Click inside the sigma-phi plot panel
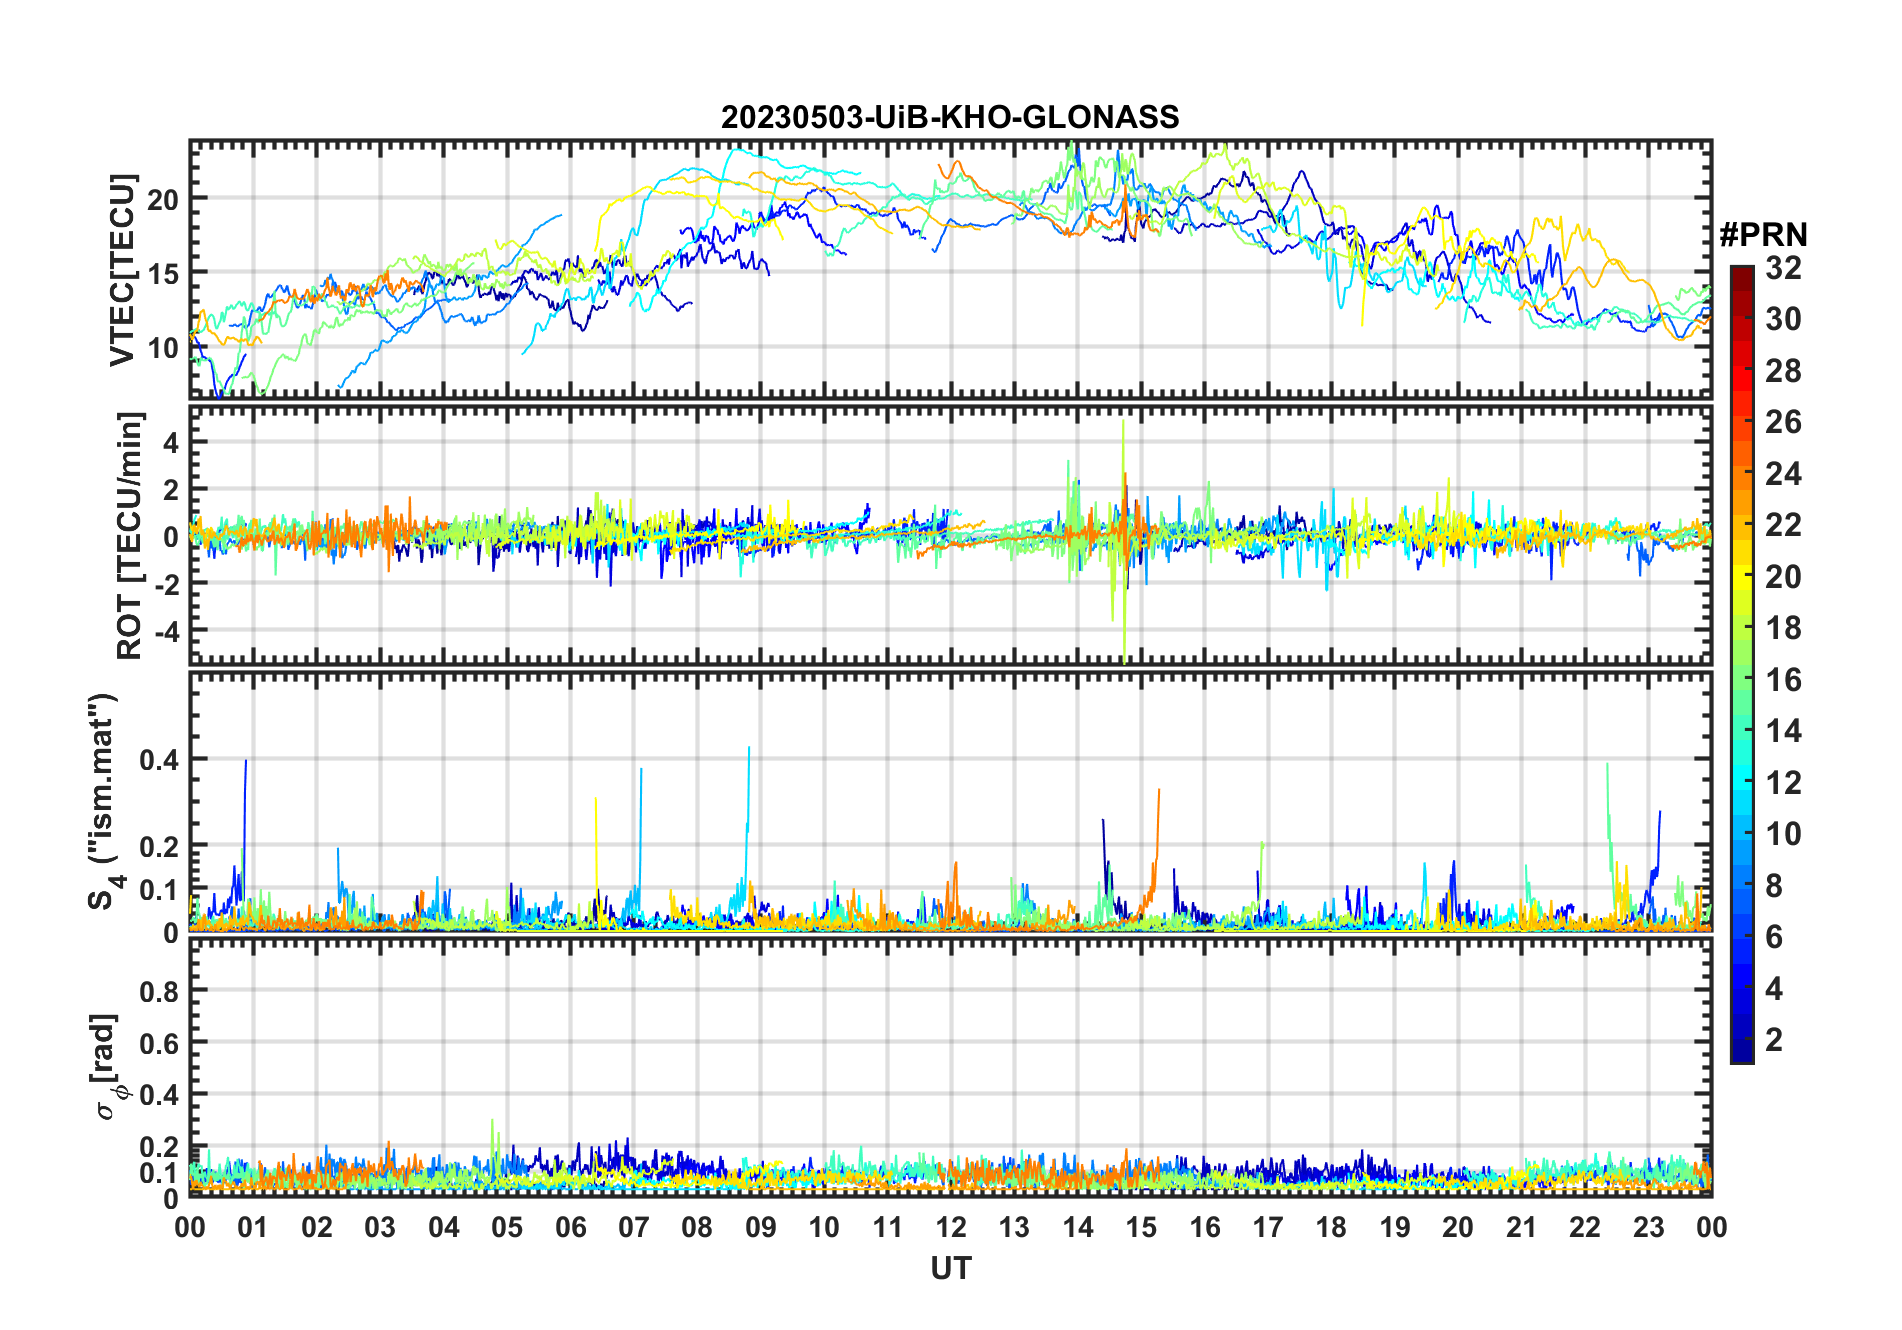 pyautogui.click(x=951, y=1067)
